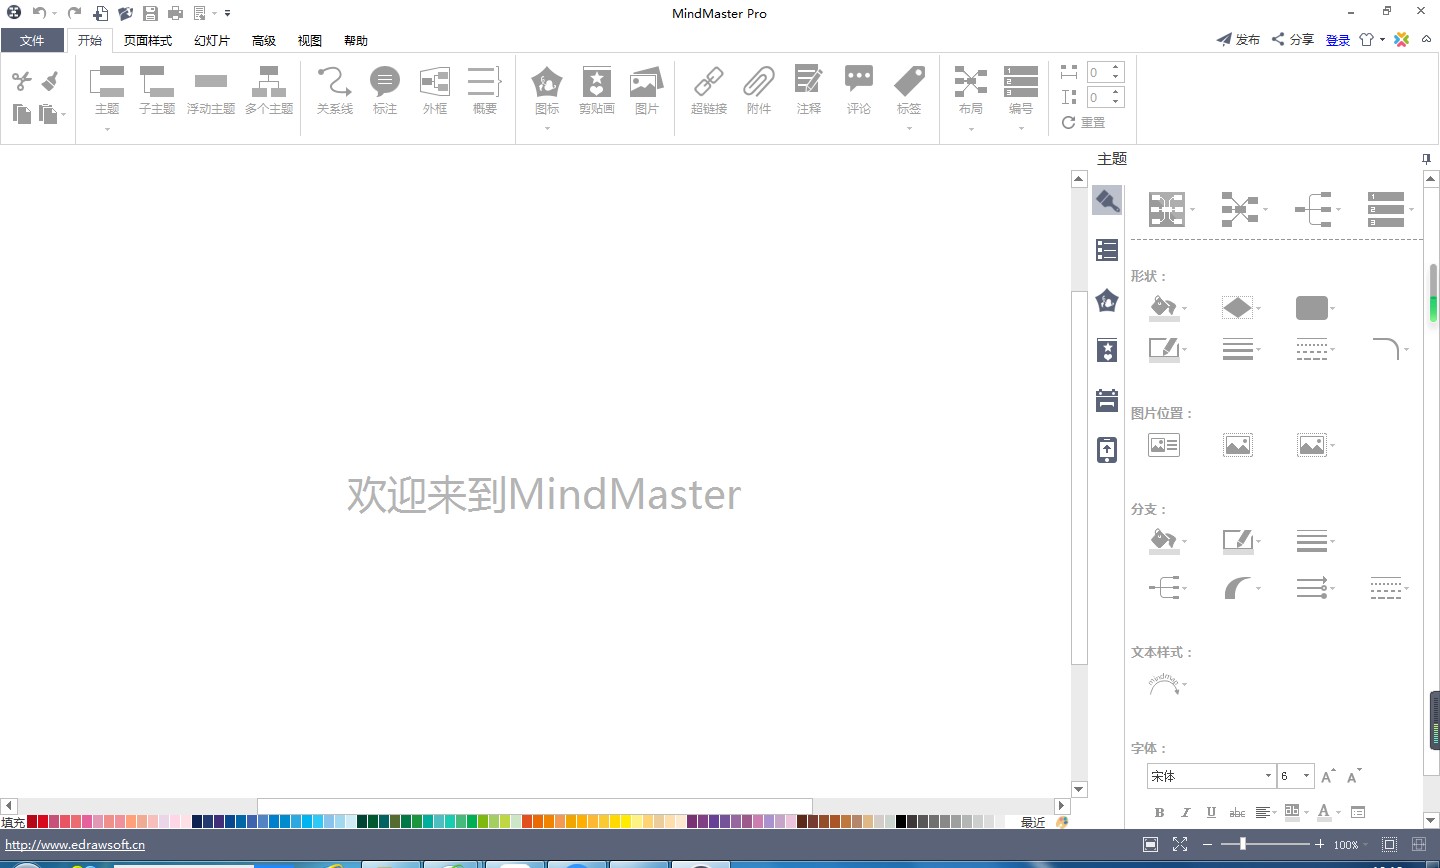This screenshot has width=1440, height=868.
Task: Switch to the Home (开始) tab
Action: [x=90, y=40]
